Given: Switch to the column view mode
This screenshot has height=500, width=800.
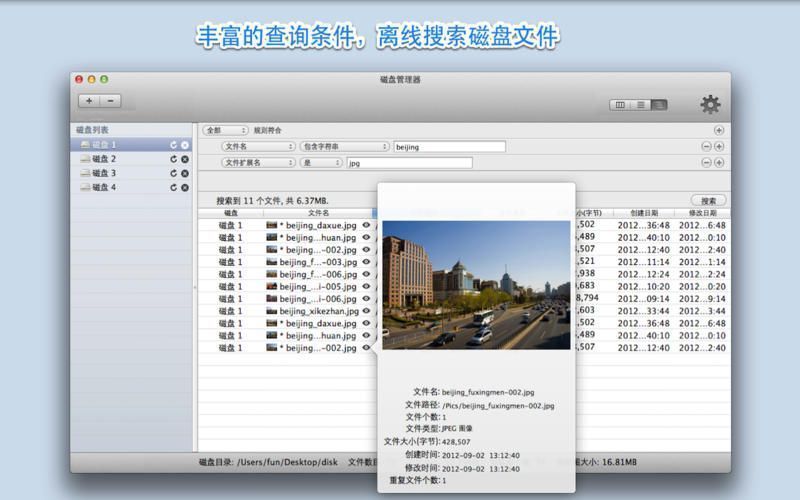Looking at the screenshot, I should click(x=620, y=104).
